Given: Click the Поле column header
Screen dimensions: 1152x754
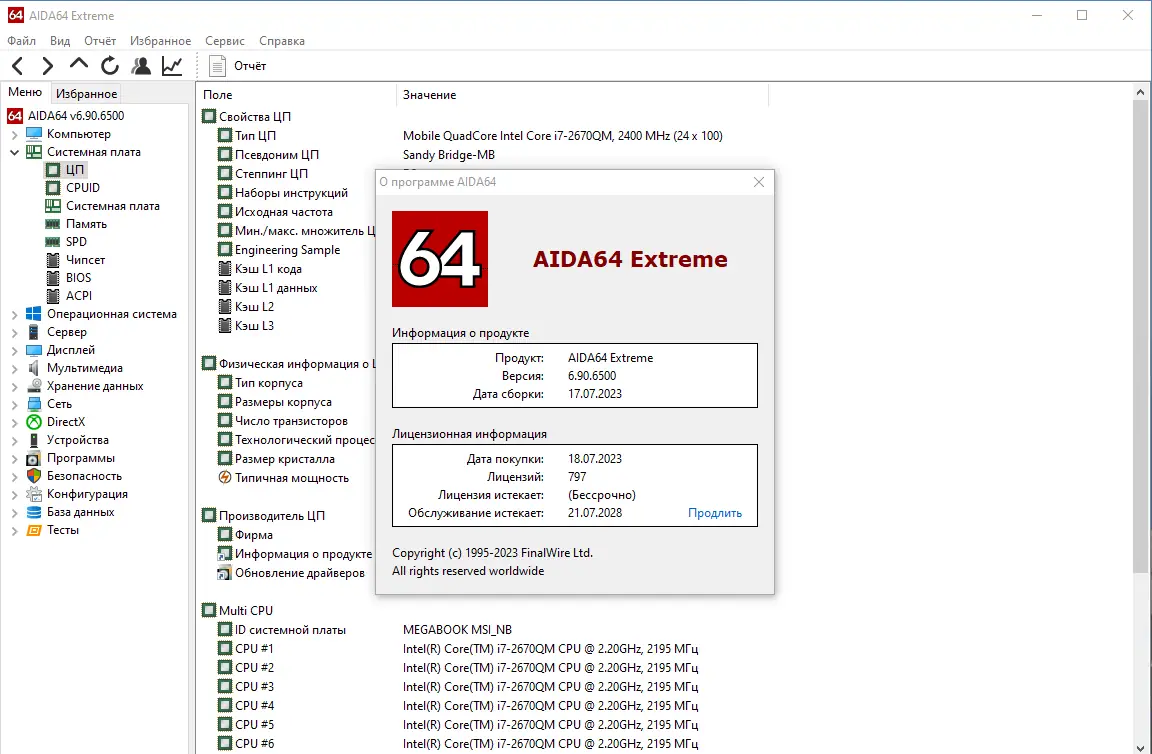Looking at the screenshot, I should point(297,95).
